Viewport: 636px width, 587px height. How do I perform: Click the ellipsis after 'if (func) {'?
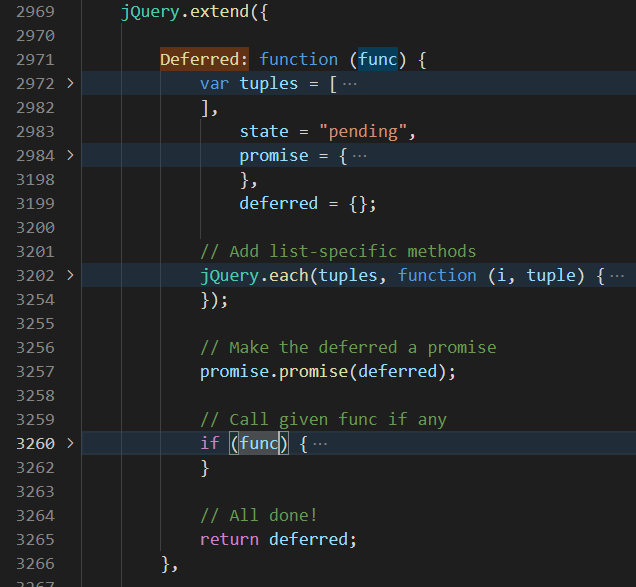[320, 443]
